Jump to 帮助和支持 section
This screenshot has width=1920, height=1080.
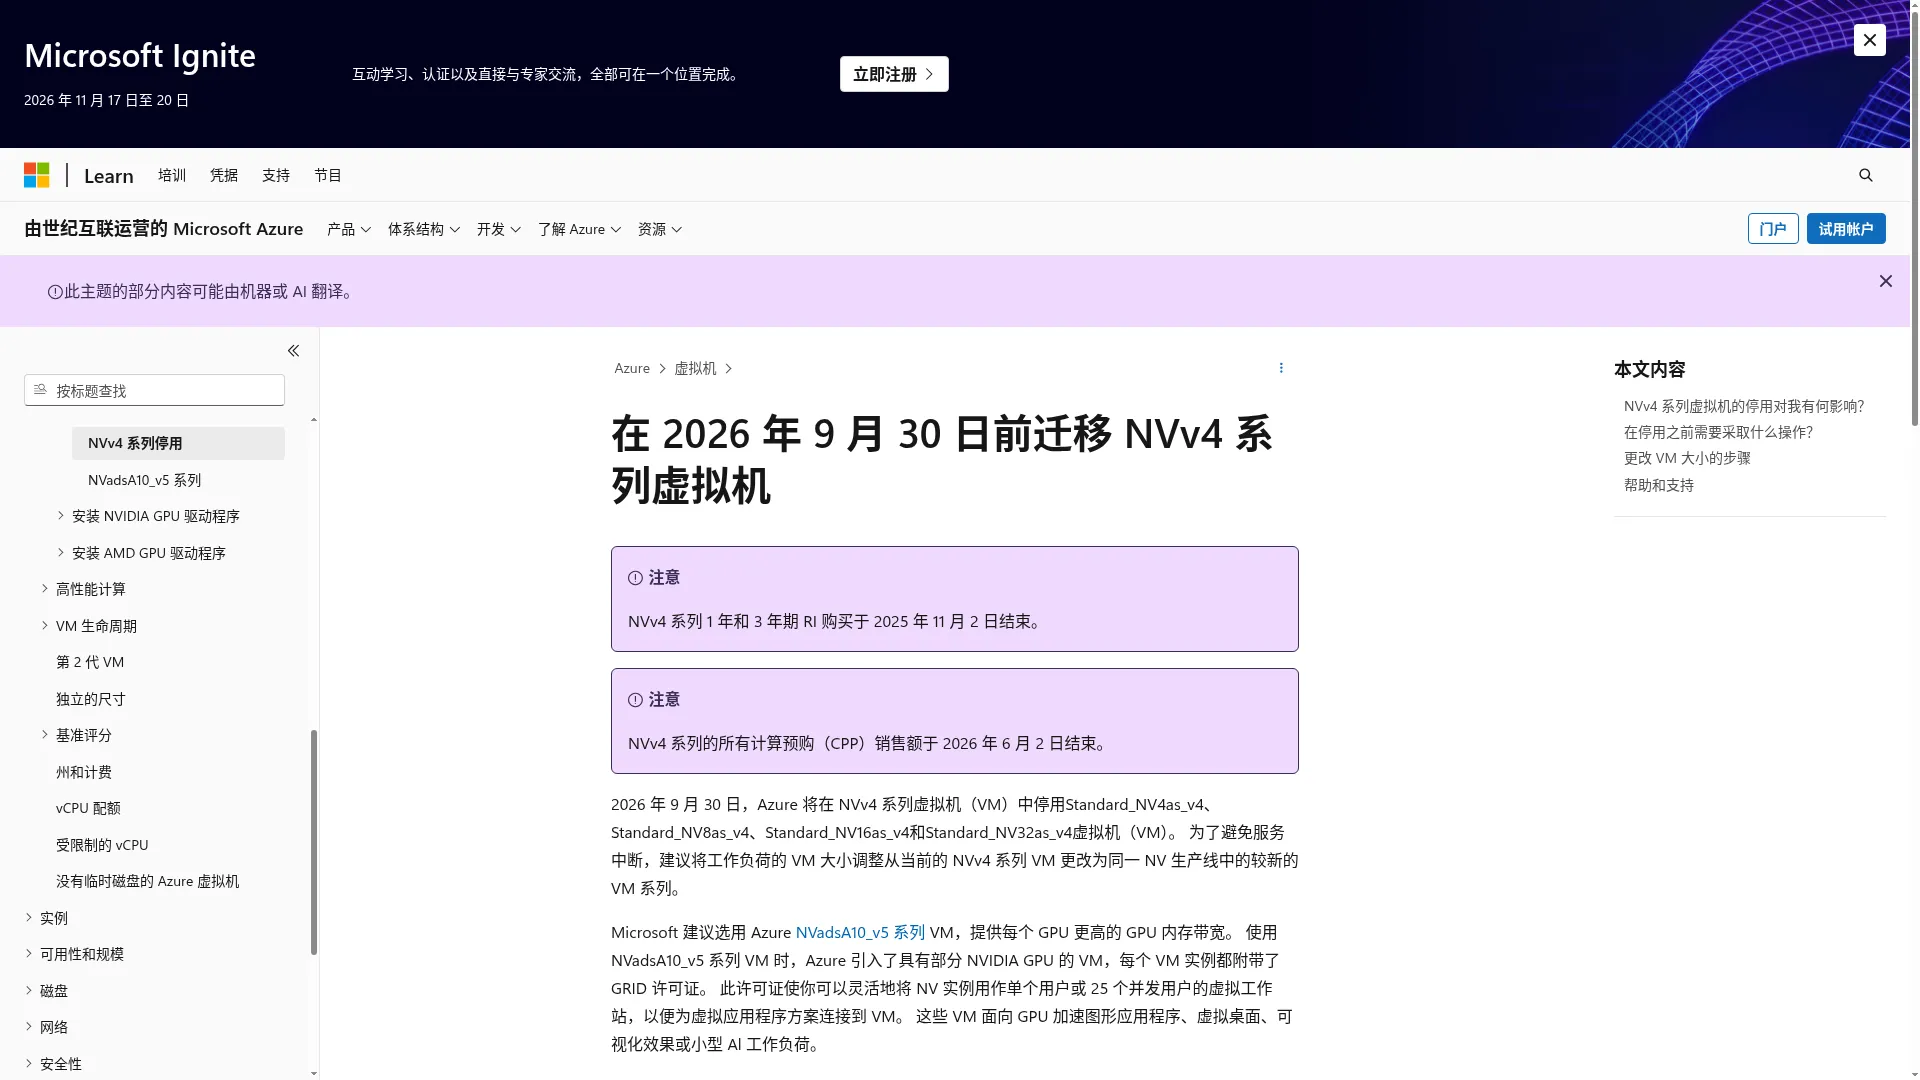(1659, 485)
